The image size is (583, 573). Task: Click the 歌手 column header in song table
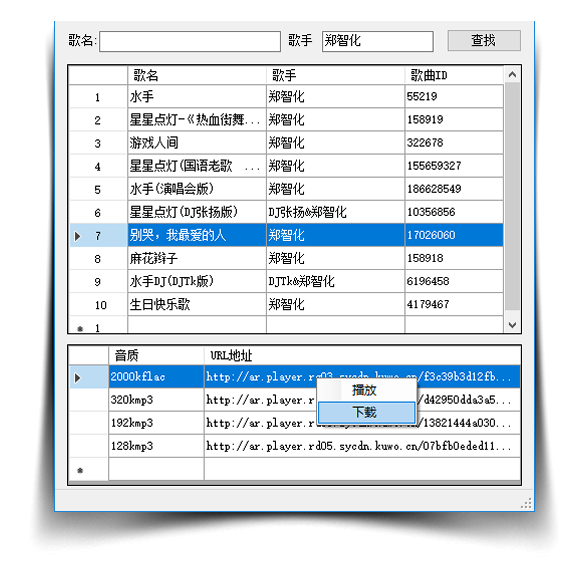pos(335,75)
